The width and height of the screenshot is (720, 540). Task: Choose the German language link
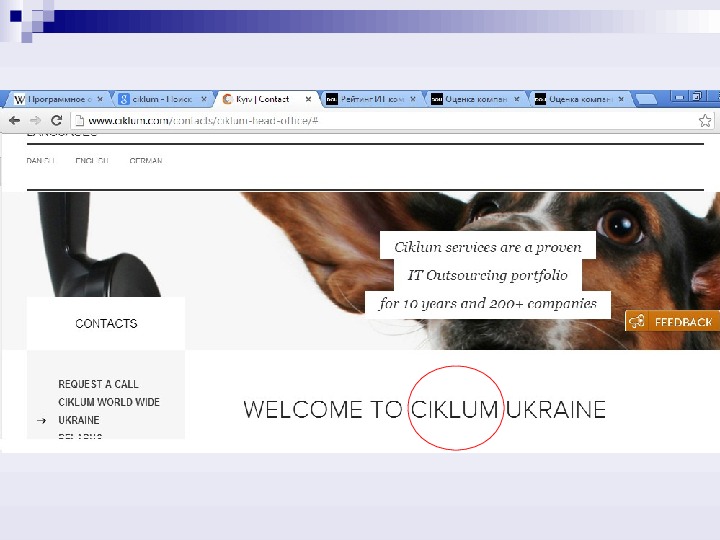146,161
